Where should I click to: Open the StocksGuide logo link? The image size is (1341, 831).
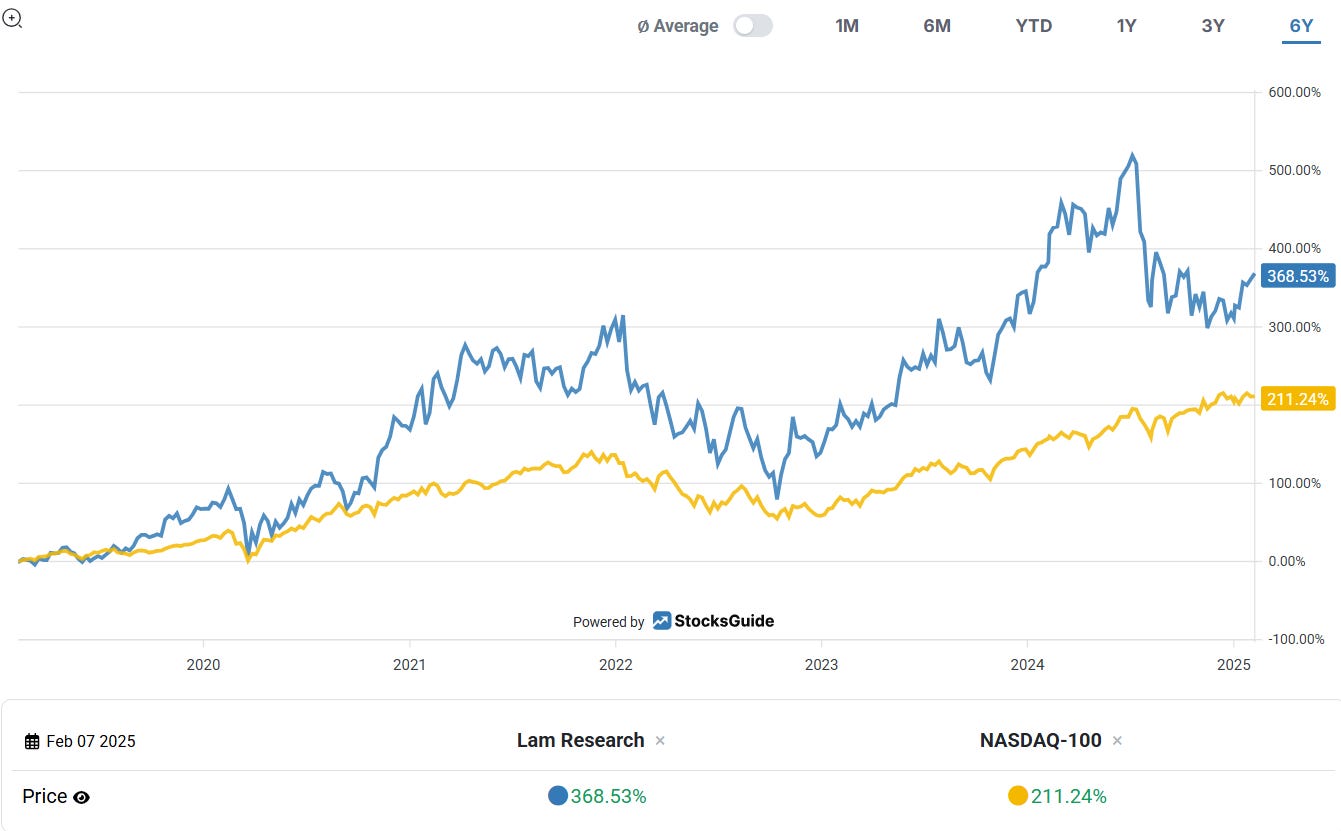(714, 621)
